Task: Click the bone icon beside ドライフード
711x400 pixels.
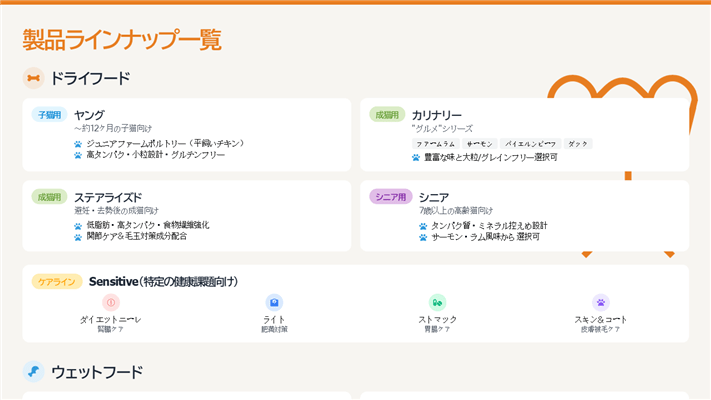Action: [x=34, y=78]
